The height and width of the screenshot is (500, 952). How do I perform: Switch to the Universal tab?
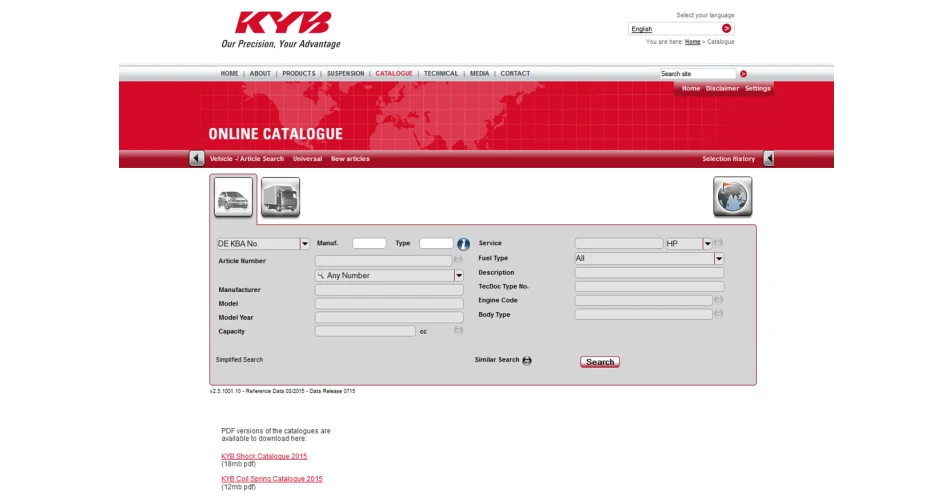click(x=307, y=159)
